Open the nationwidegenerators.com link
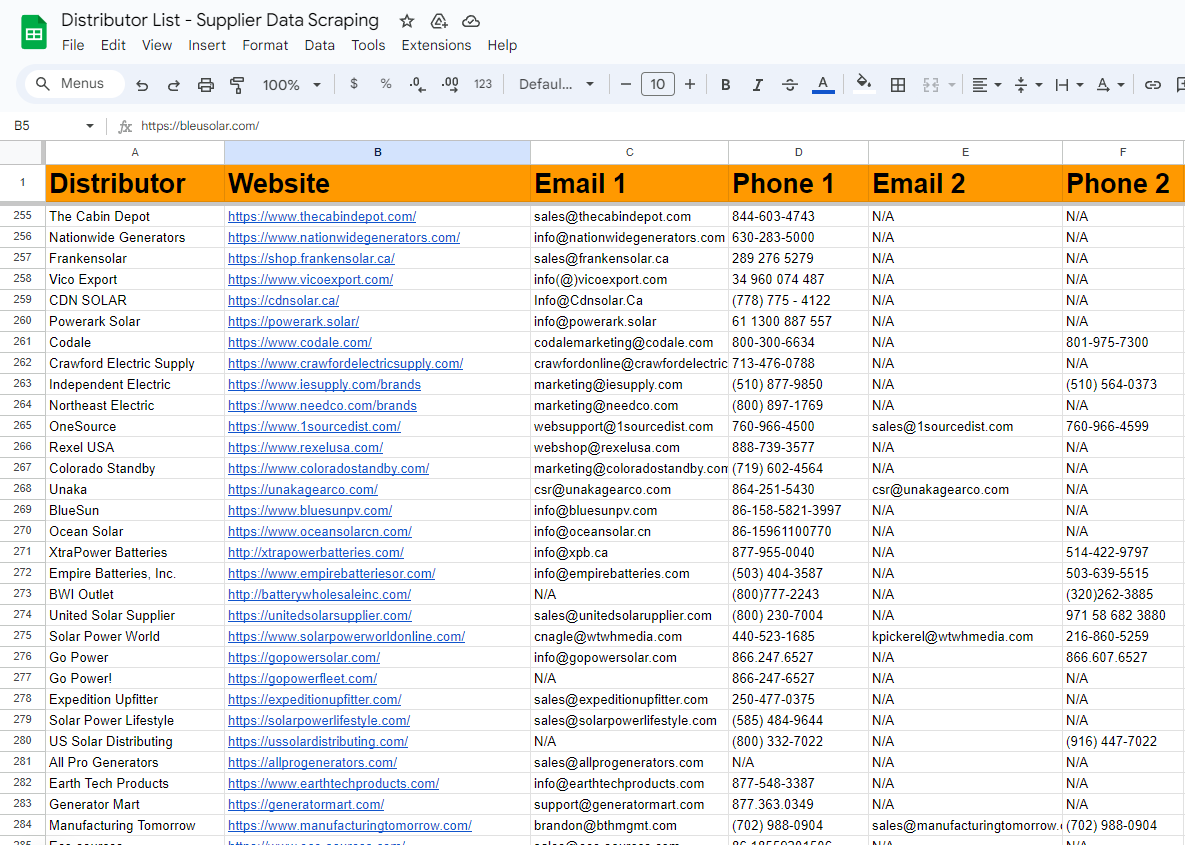 coord(344,237)
